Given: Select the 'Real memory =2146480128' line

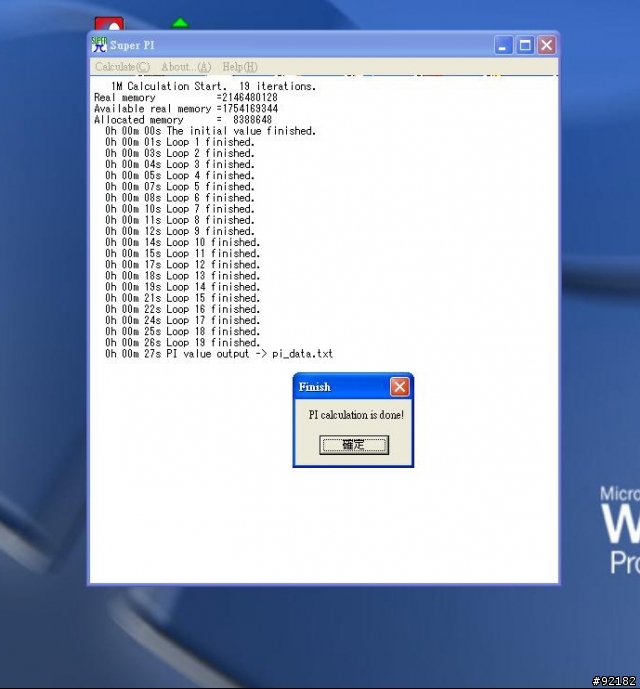Looking at the screenshot, I should tap(185, 98).
